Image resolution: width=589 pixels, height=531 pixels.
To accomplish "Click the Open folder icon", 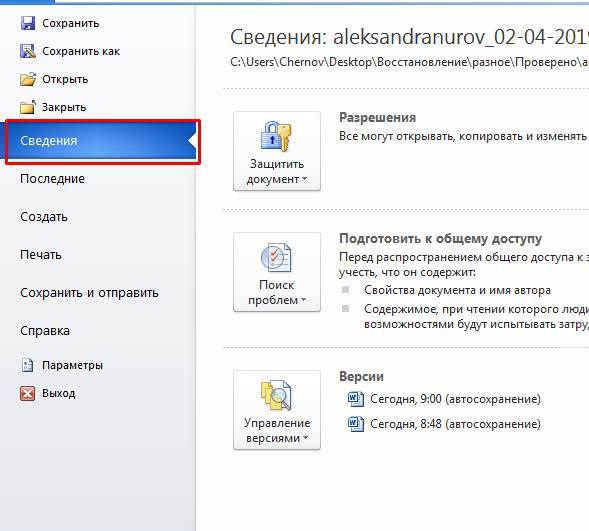I will pos(28,79).
